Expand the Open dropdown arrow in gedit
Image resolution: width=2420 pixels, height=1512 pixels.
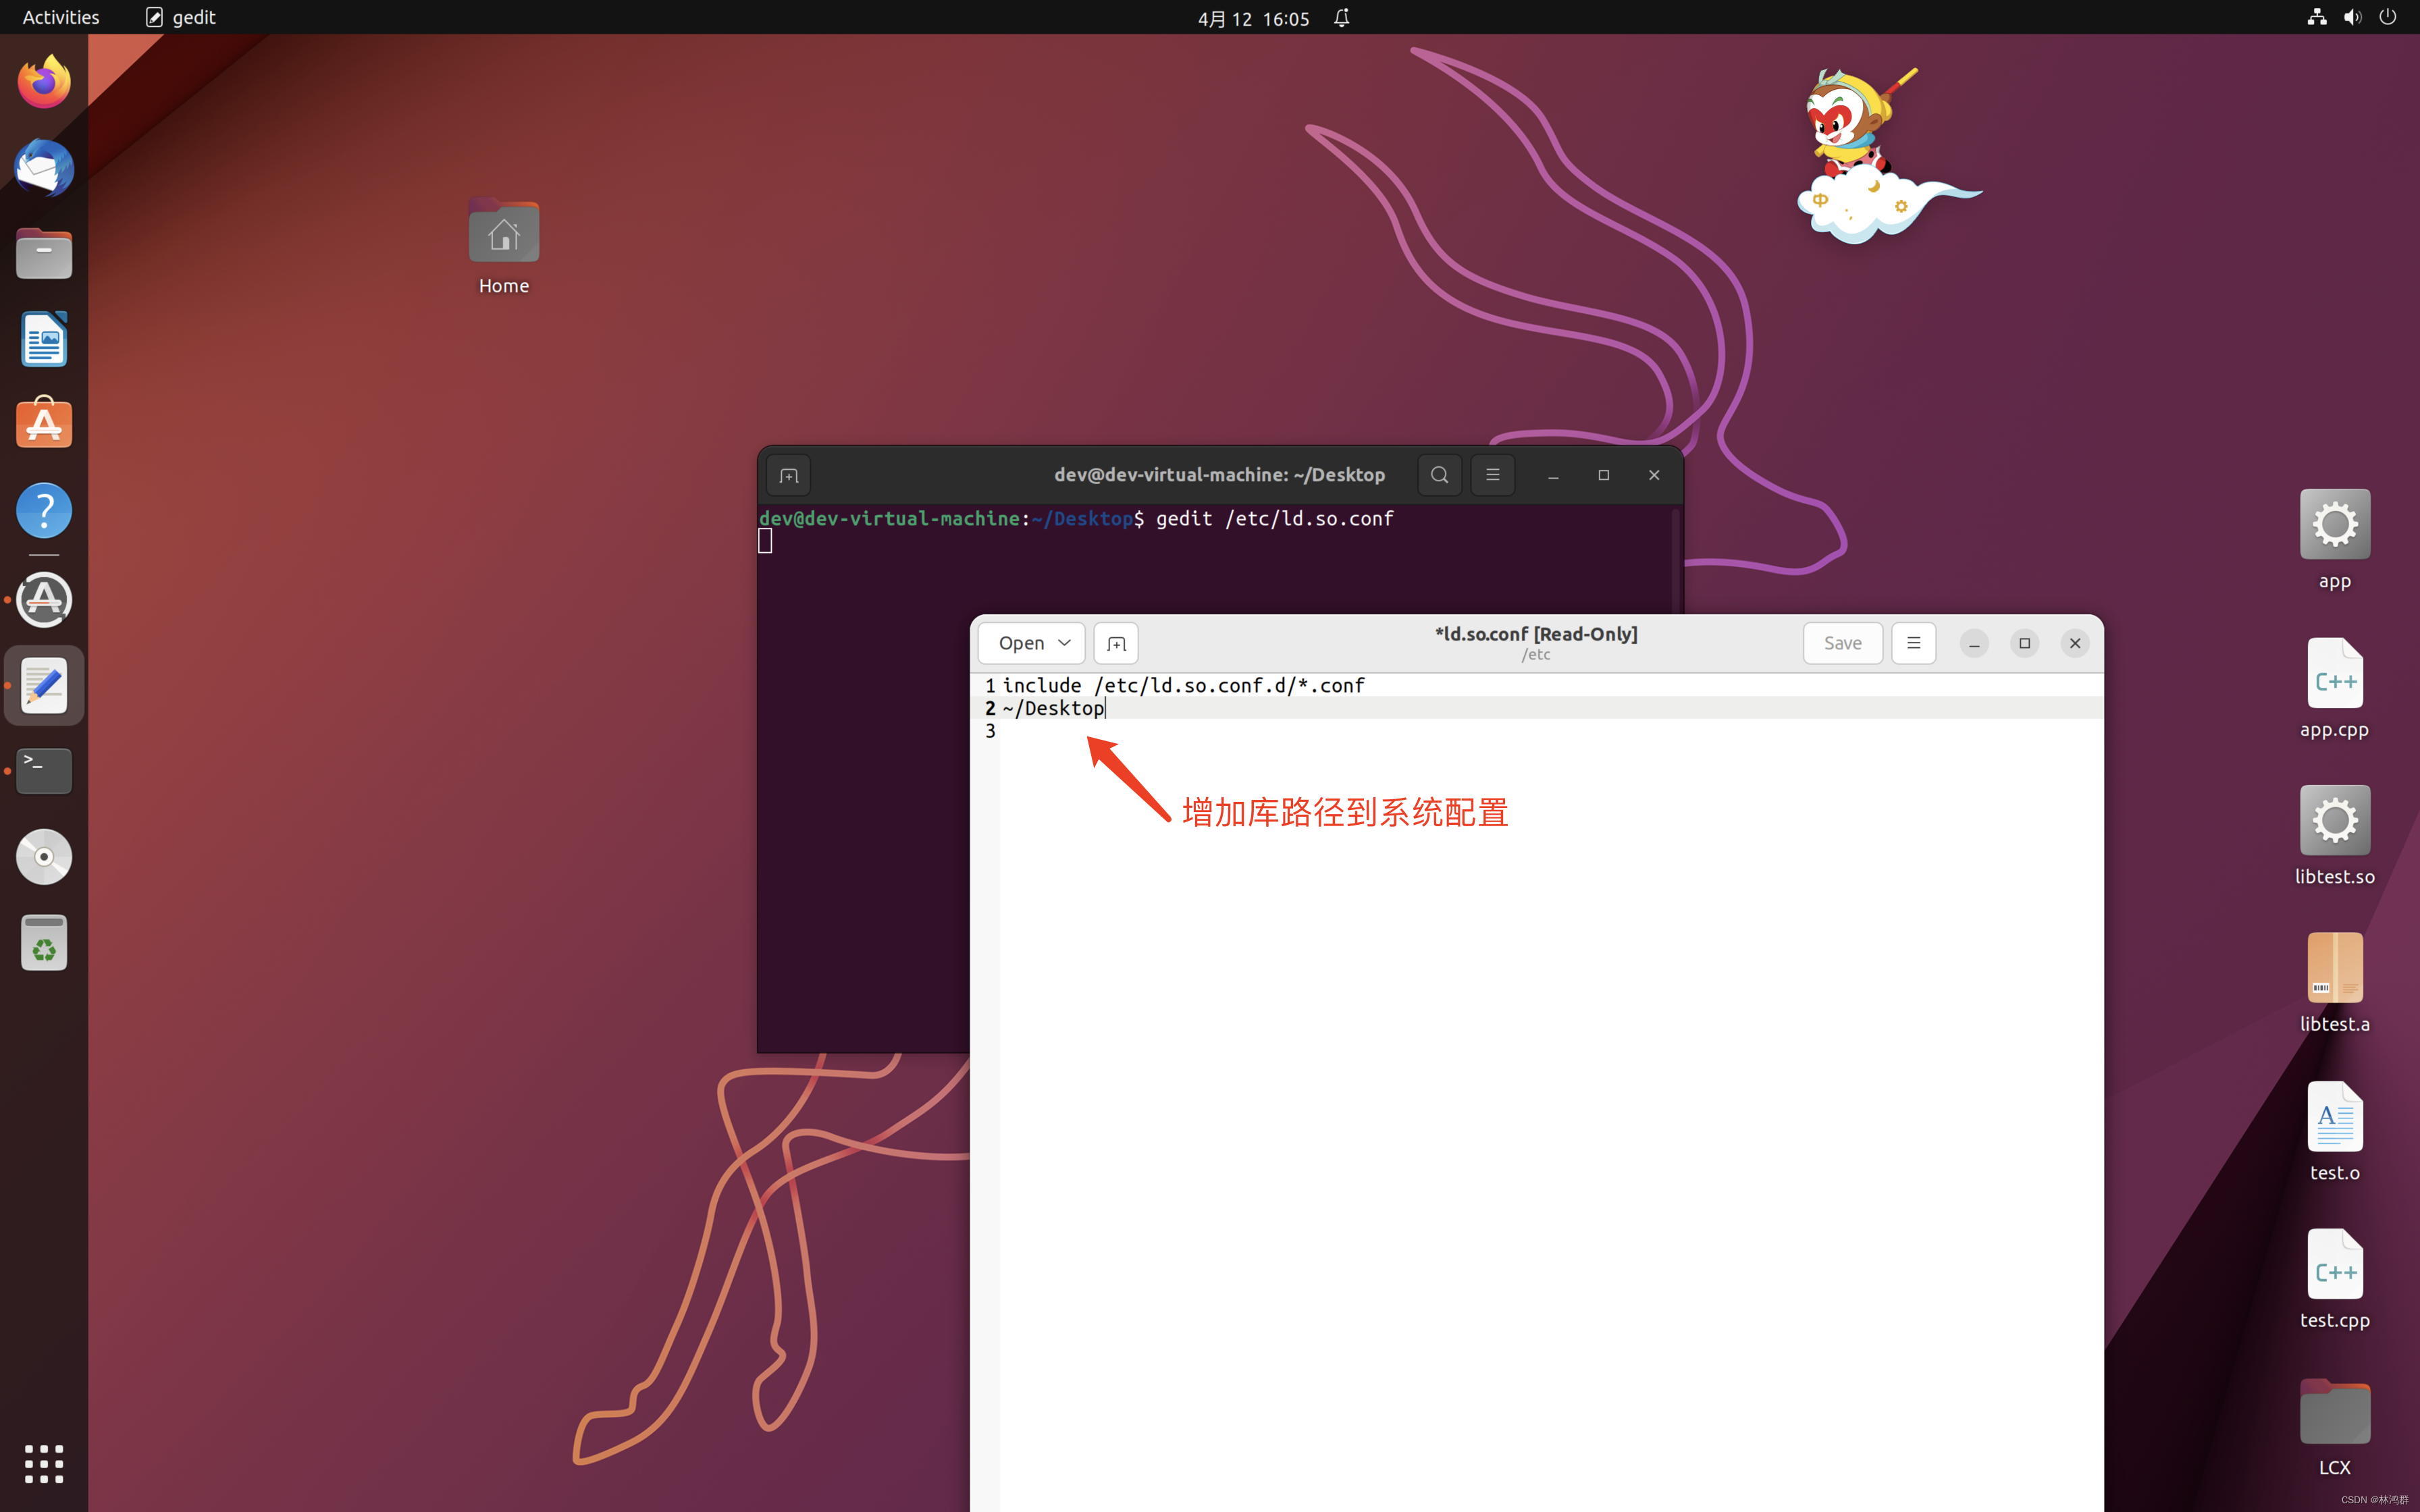(x=1064, y=643)
